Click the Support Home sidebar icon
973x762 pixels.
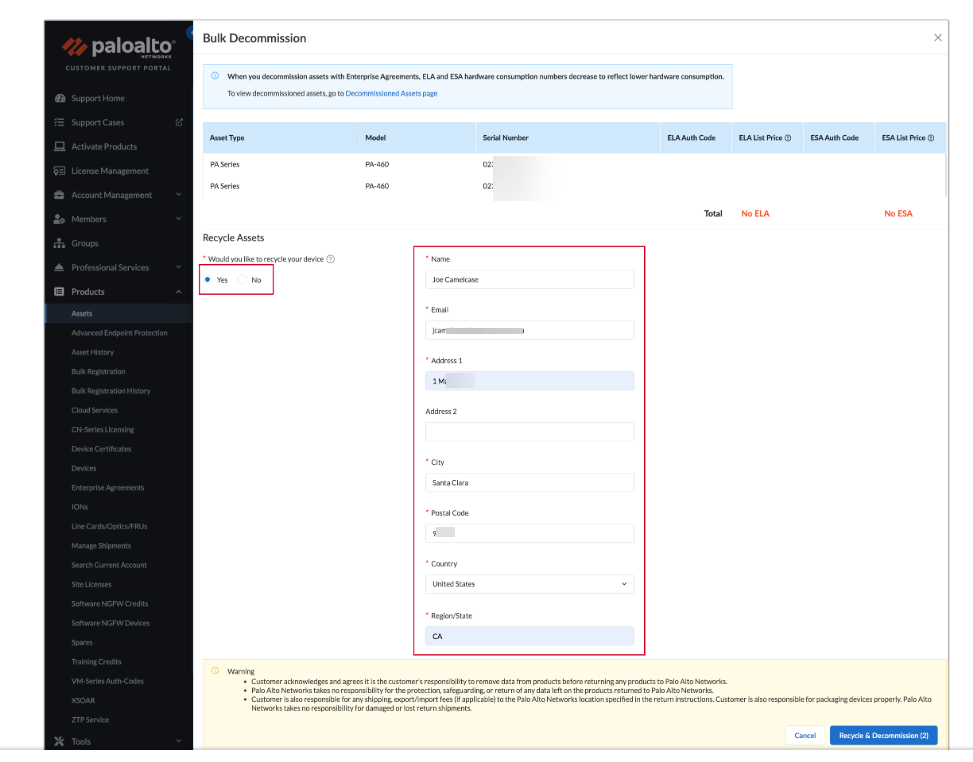pyautogui.click(x=60, y=98)
